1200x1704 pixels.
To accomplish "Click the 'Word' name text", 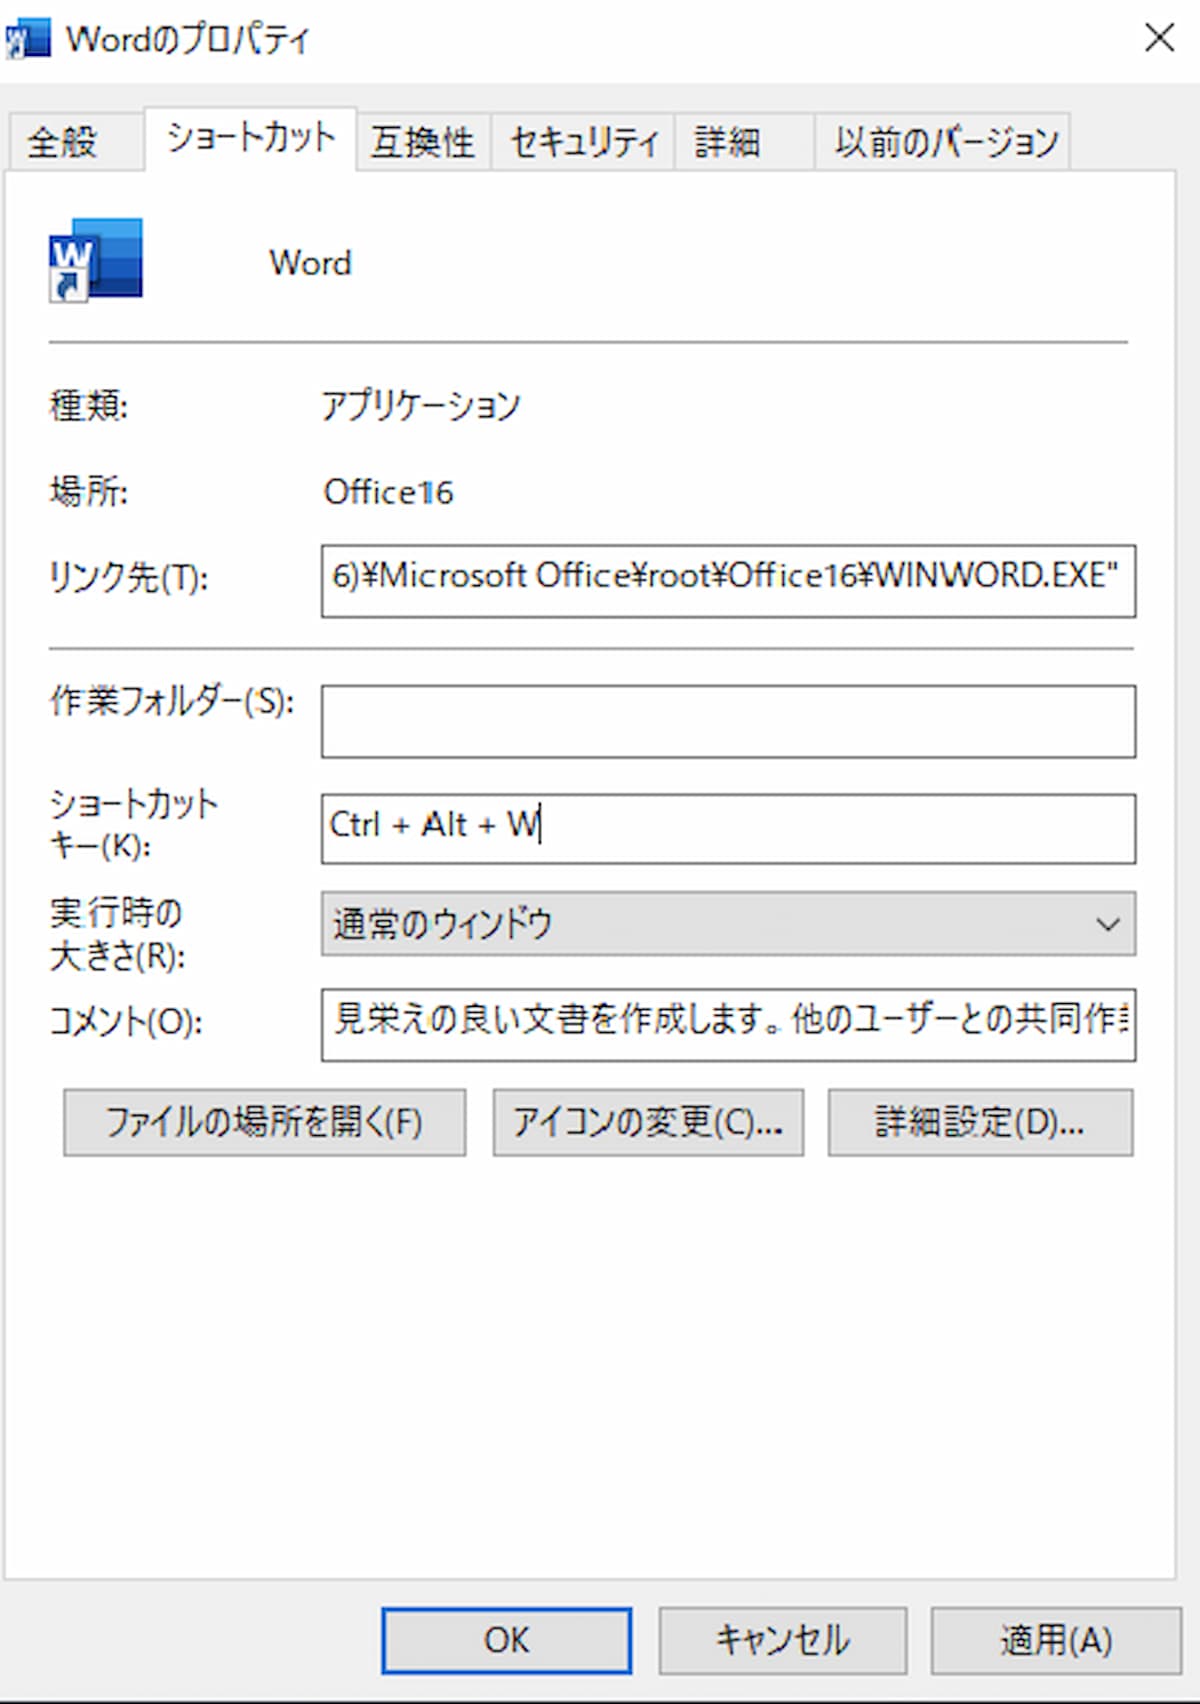I will [x=310, y=263].
